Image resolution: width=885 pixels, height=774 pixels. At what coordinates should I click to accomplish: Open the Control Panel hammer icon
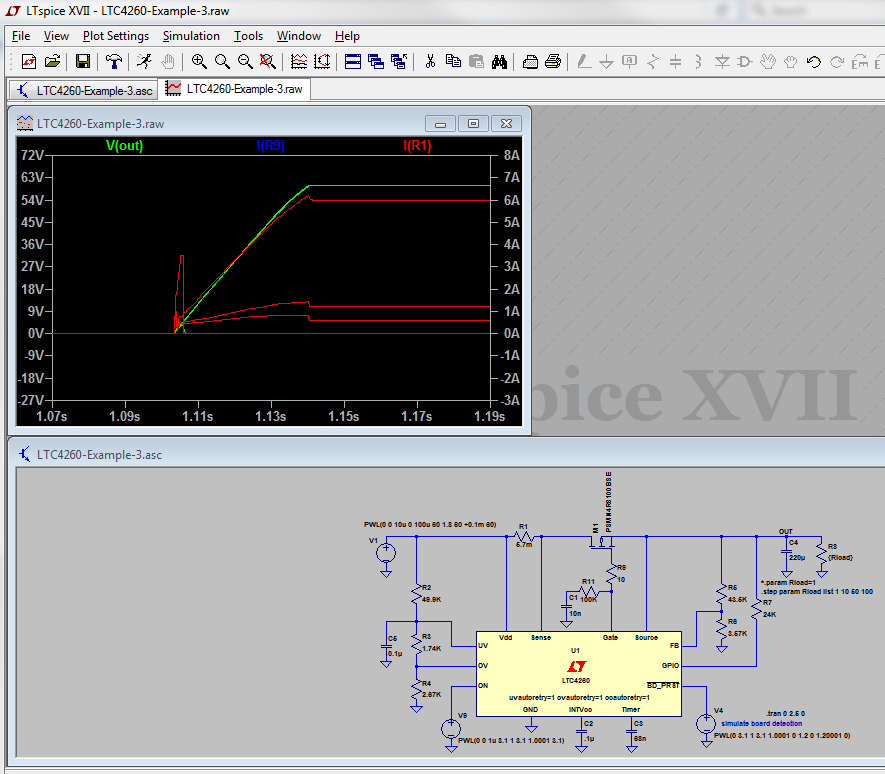tap(114, 61)
